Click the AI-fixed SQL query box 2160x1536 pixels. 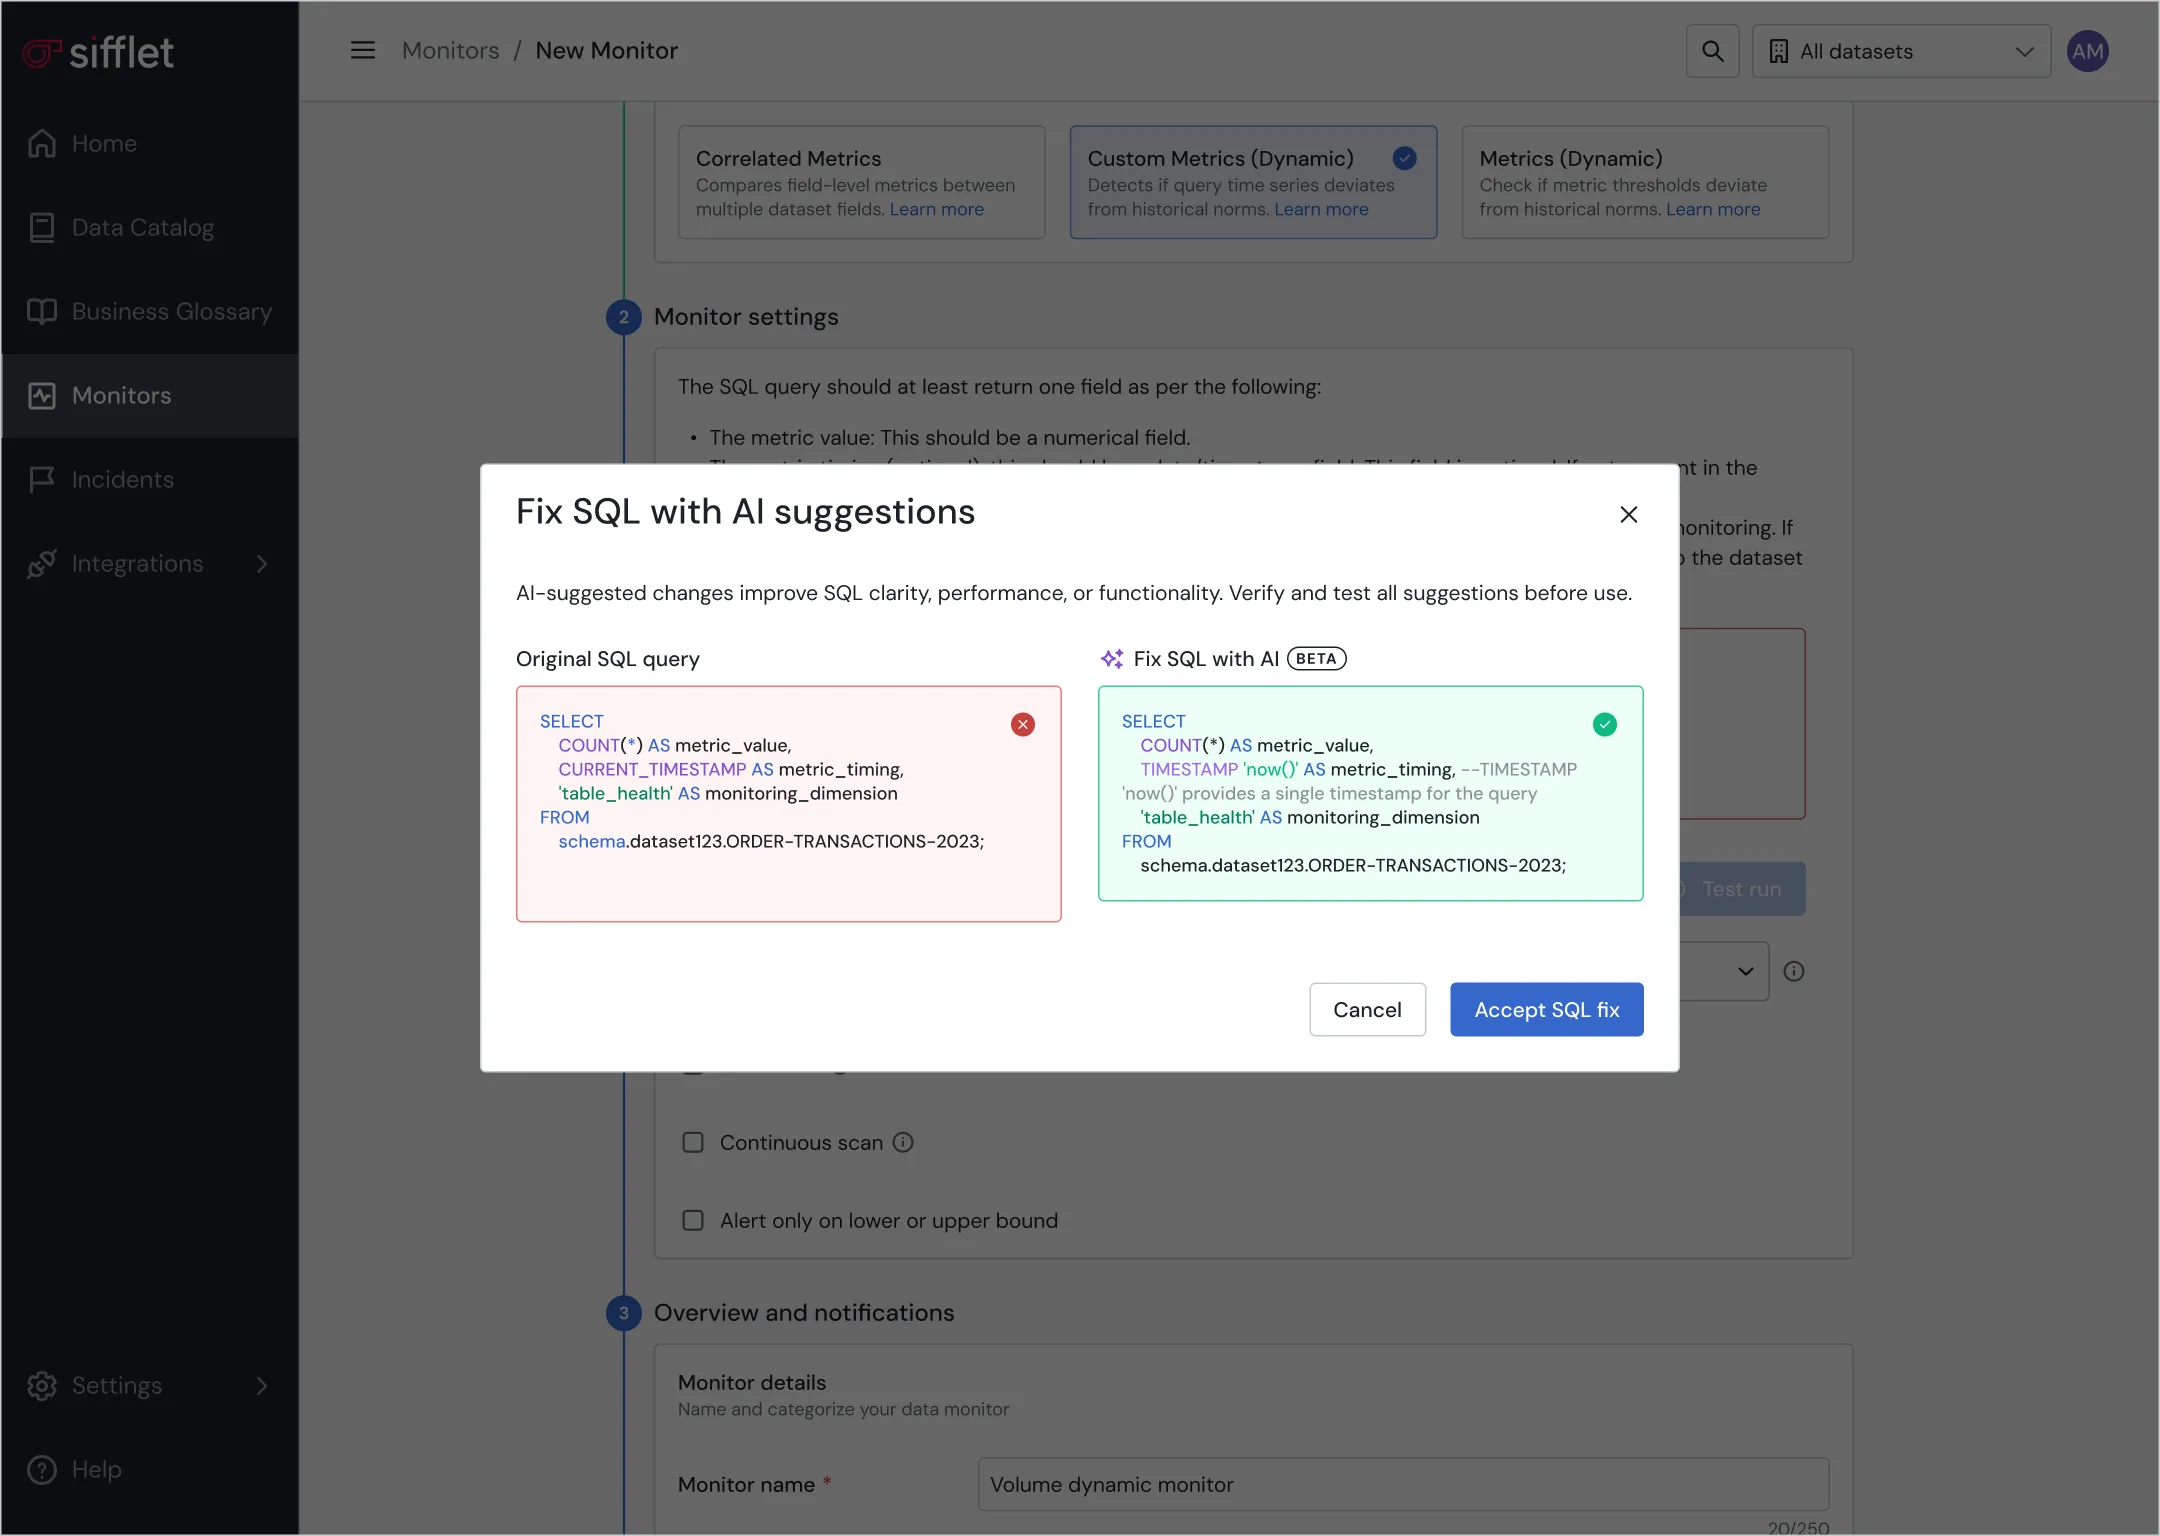1370,793
